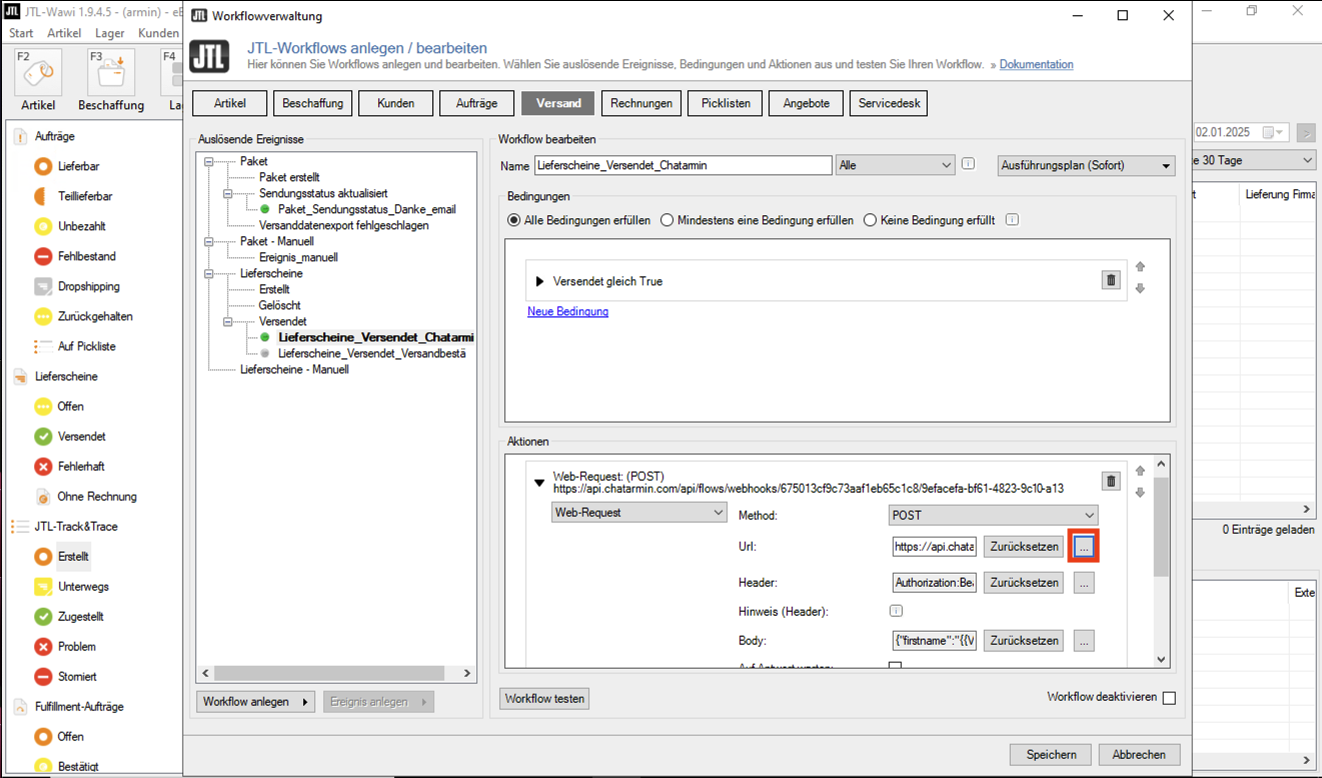Click the Speichern button

click(1051, 754)
